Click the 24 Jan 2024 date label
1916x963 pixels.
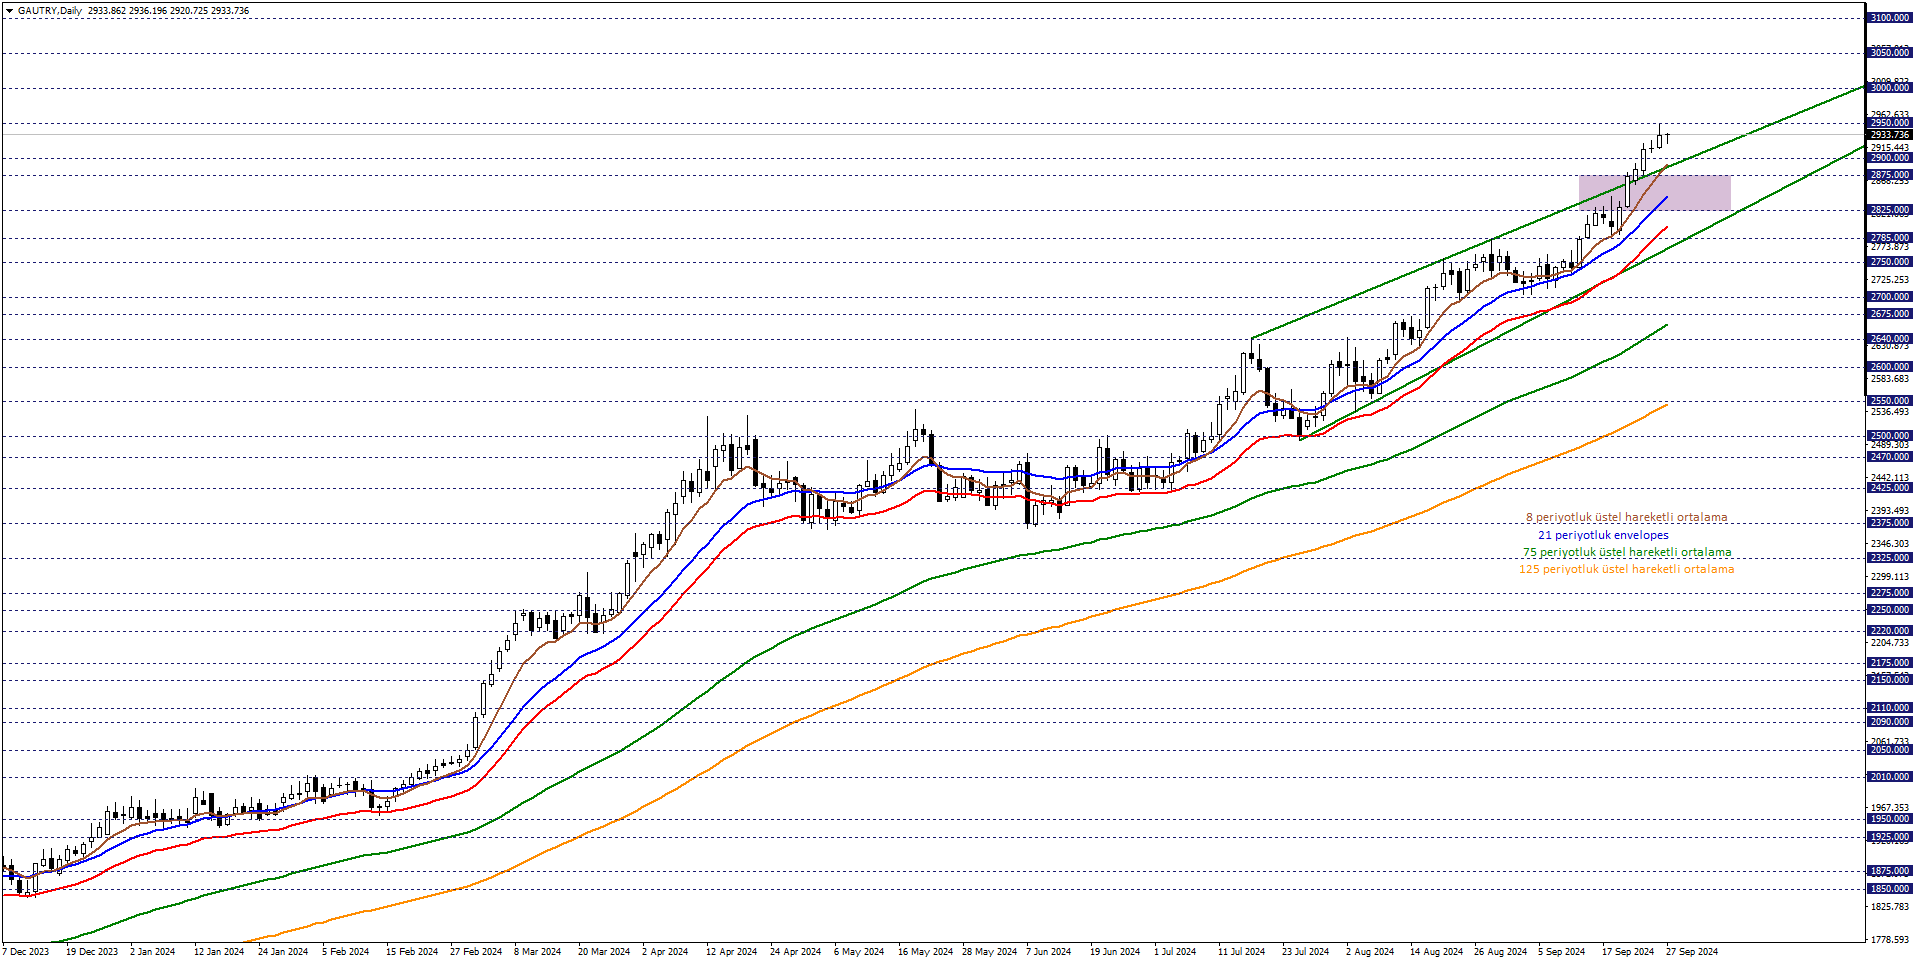pos(283,952)
